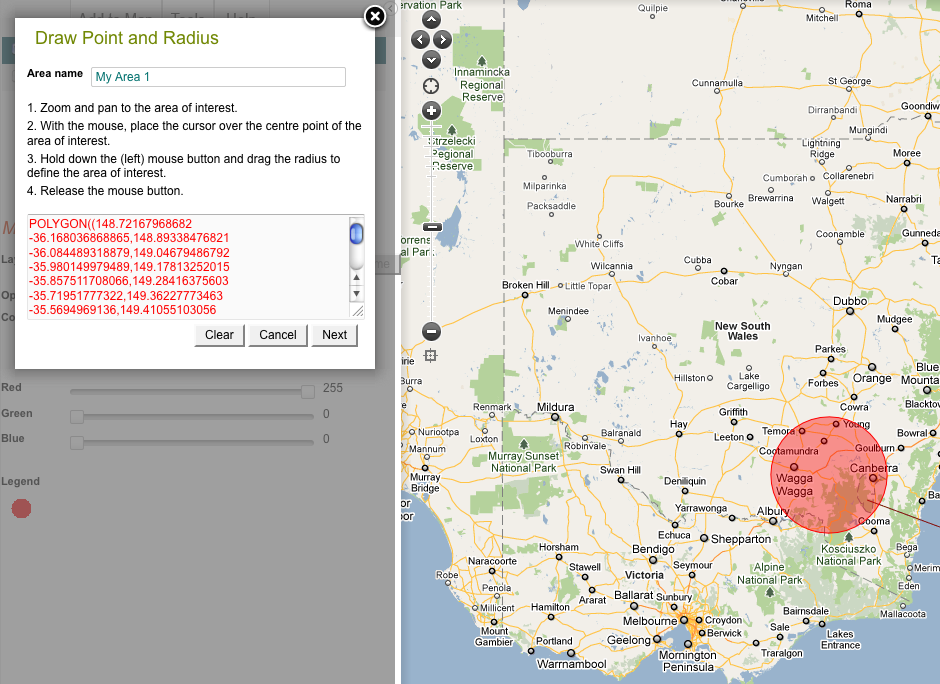Click the zoom-to-box icon below zoom bar
940x684 pixels.
pyautogui.click(x=431, y=356)
